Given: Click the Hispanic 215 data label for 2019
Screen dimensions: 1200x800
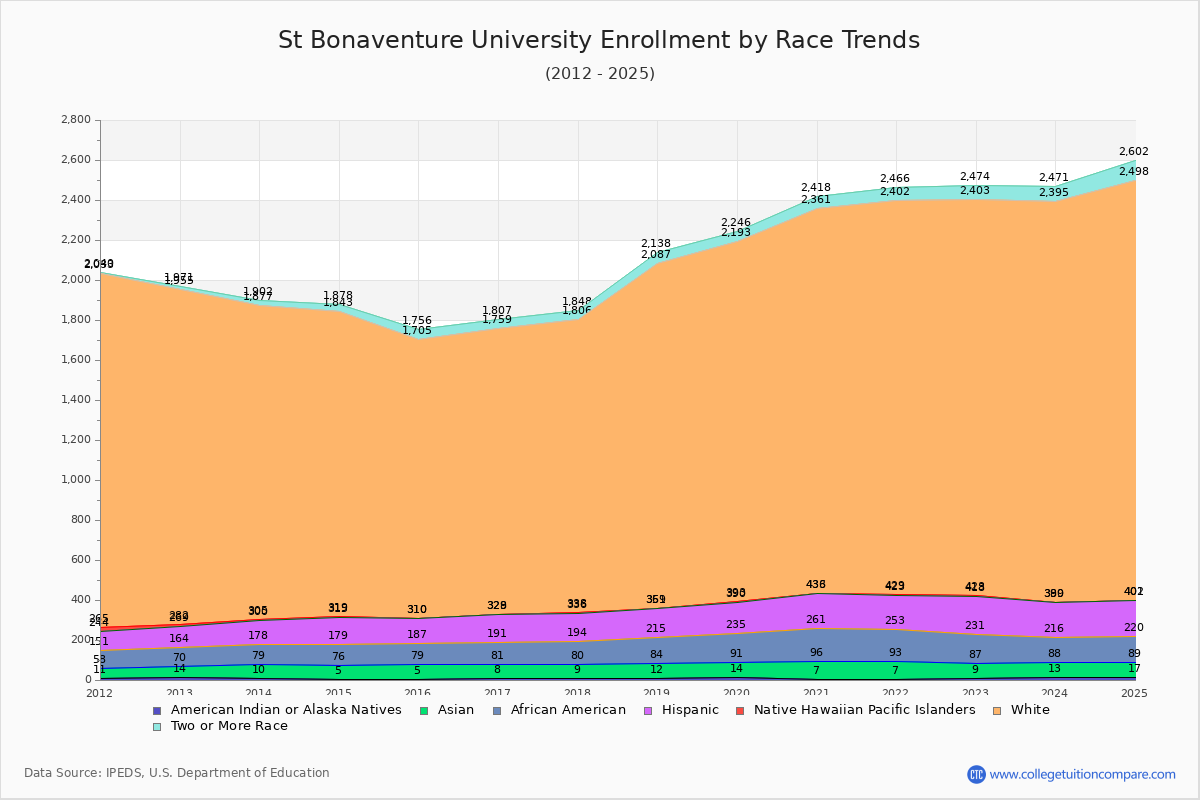Looking at the screenshot, I should (656, 629).
